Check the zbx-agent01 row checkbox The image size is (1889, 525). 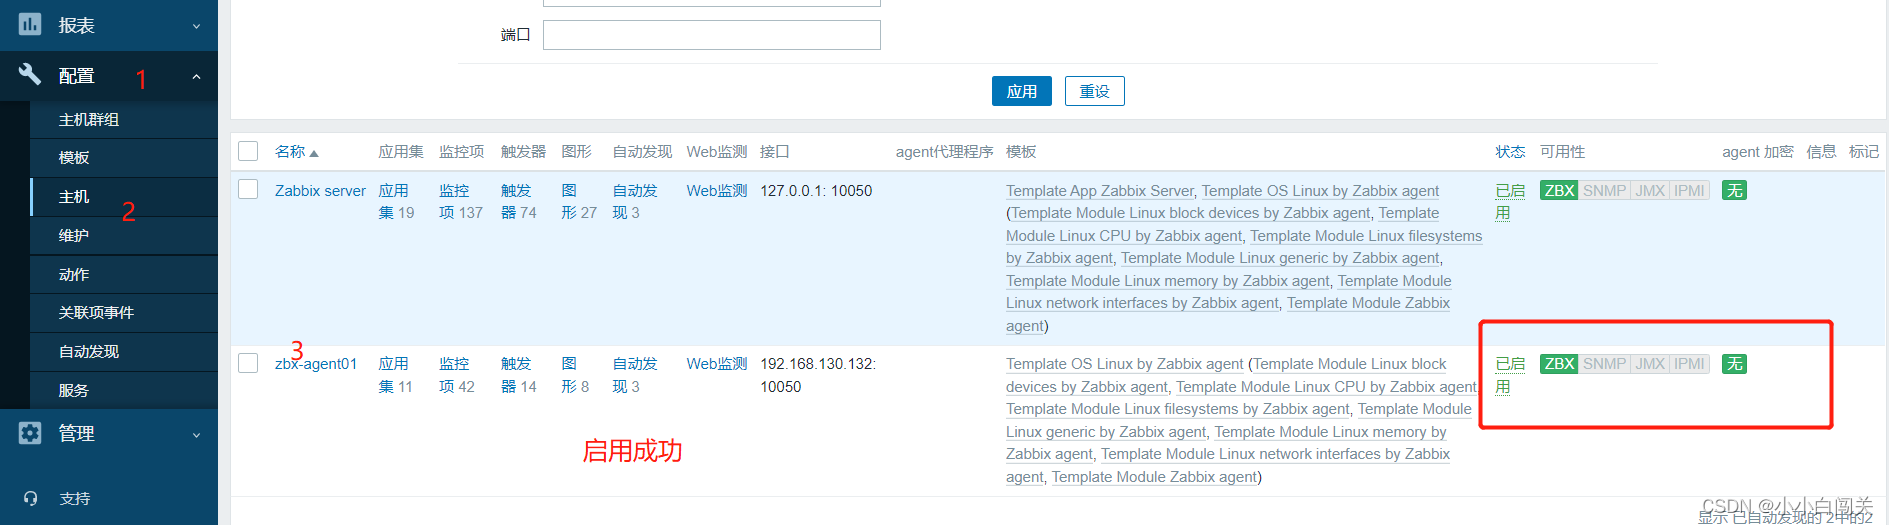tap(248, 363)
